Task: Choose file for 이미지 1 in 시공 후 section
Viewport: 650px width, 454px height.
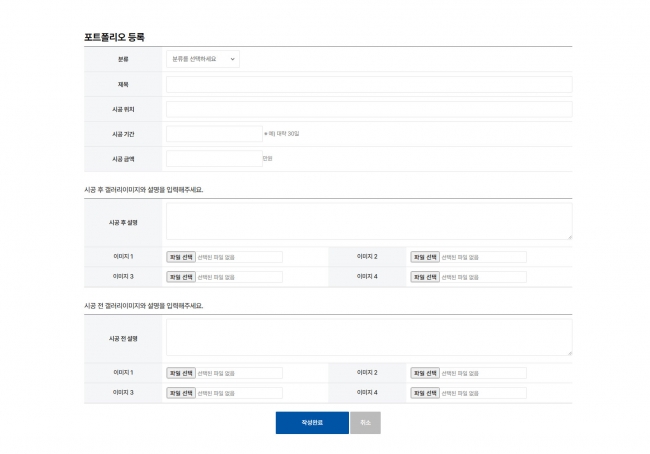Action: [x=181, y=257]
